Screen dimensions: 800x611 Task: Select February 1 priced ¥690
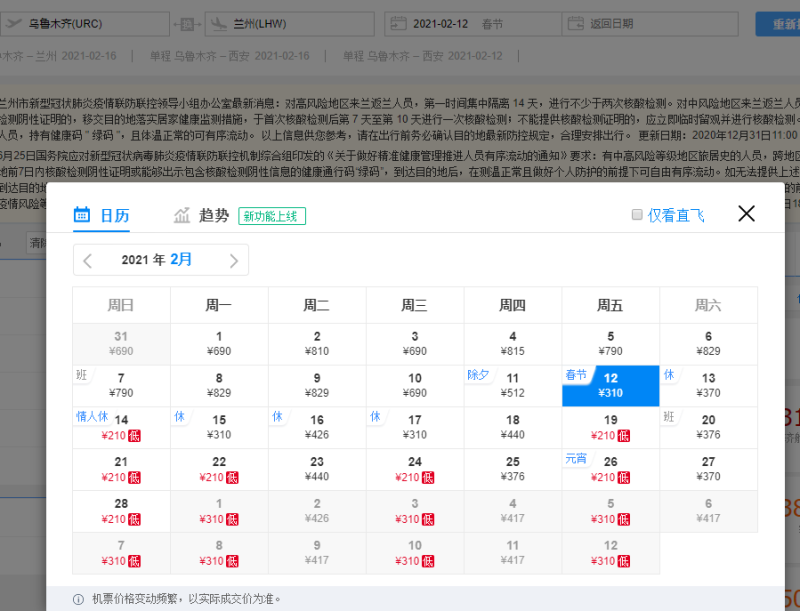point(219,343)
